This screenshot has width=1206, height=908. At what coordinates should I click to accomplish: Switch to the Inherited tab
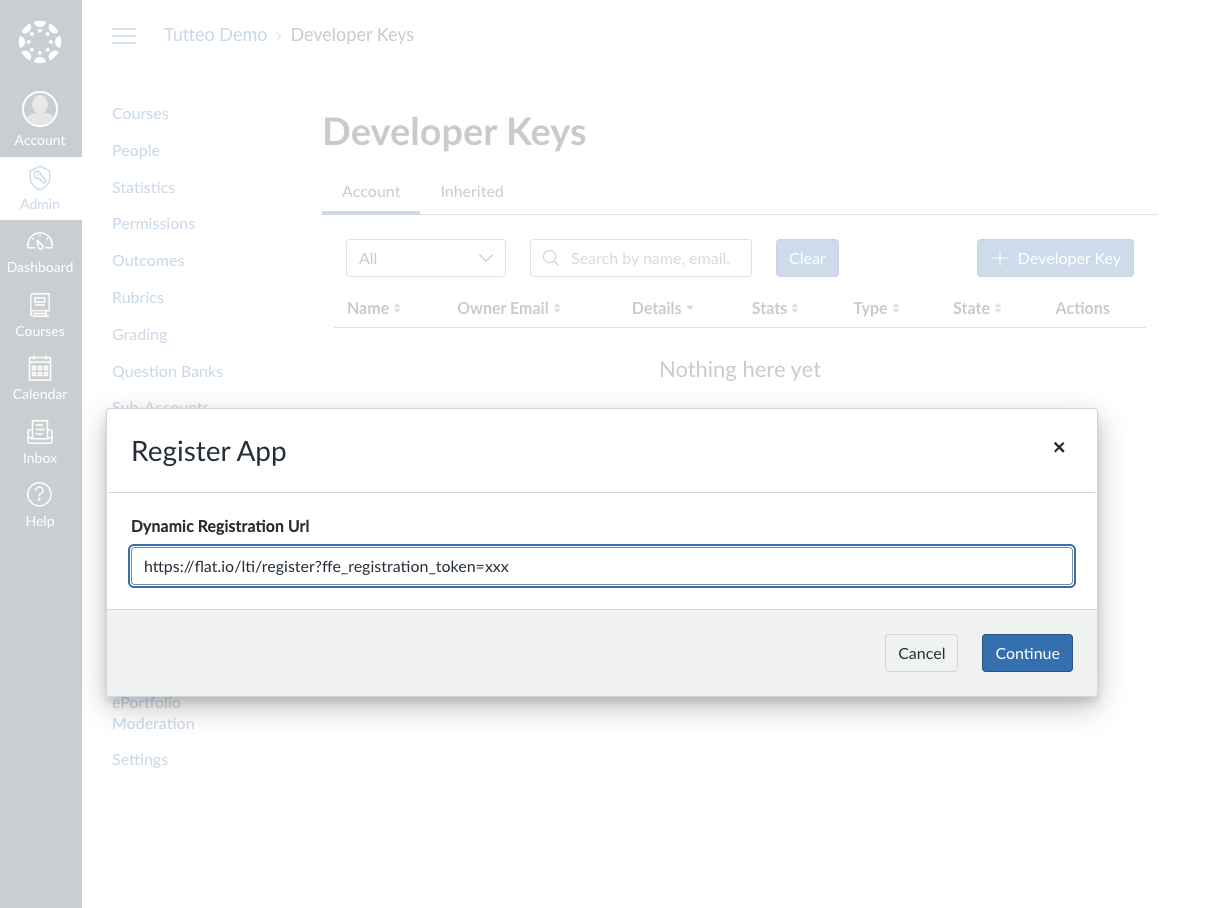[472, 191]
